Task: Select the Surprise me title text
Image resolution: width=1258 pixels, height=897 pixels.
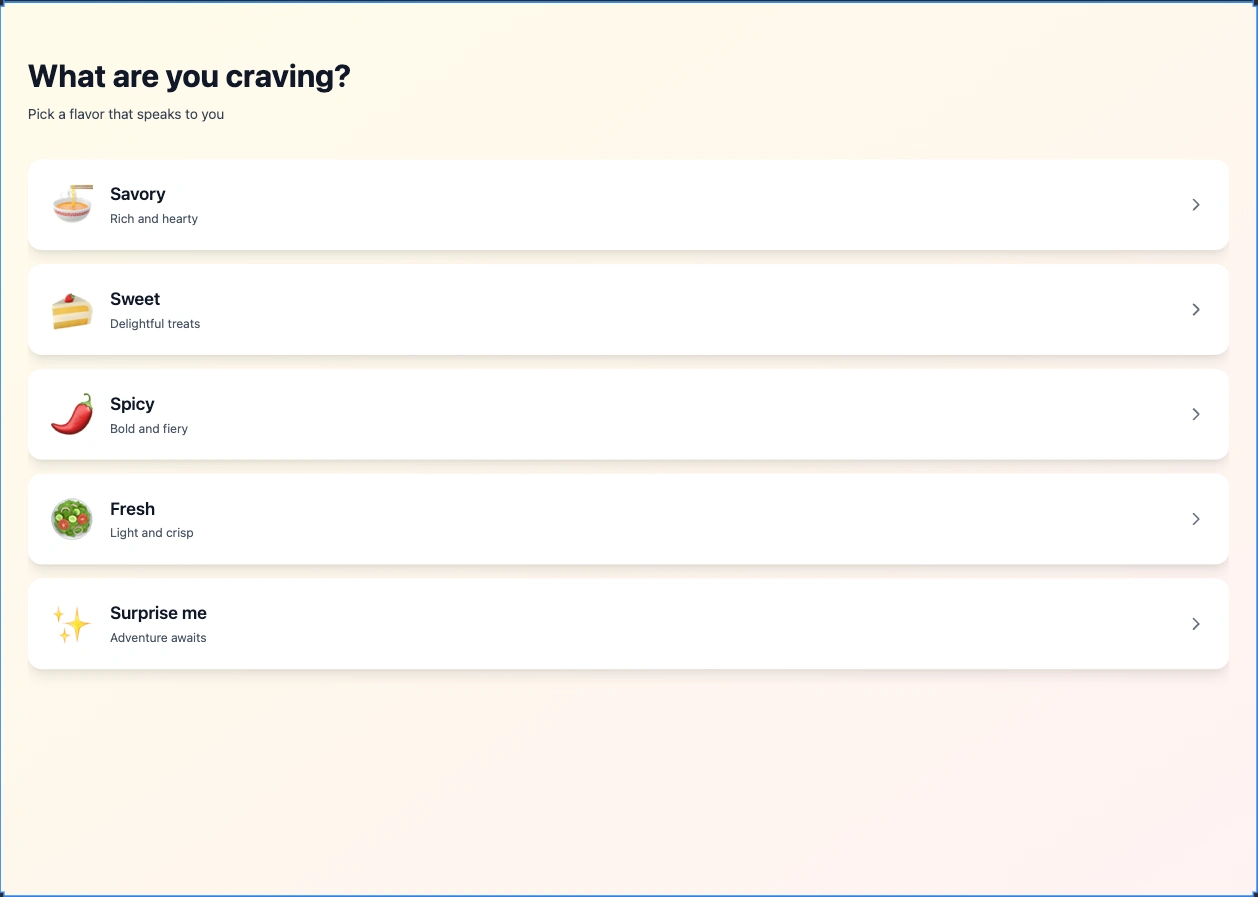Action: [x=158, y=613]
